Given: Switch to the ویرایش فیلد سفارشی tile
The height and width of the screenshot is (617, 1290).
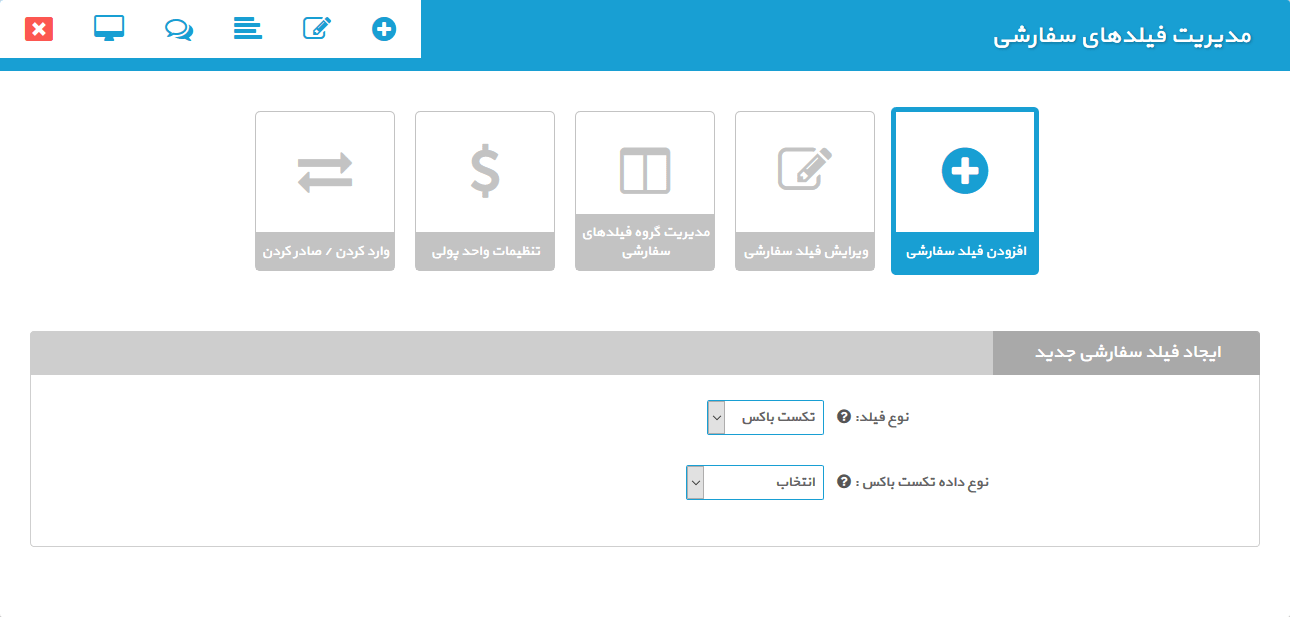Looking at the screenshot, I should 804,190.
